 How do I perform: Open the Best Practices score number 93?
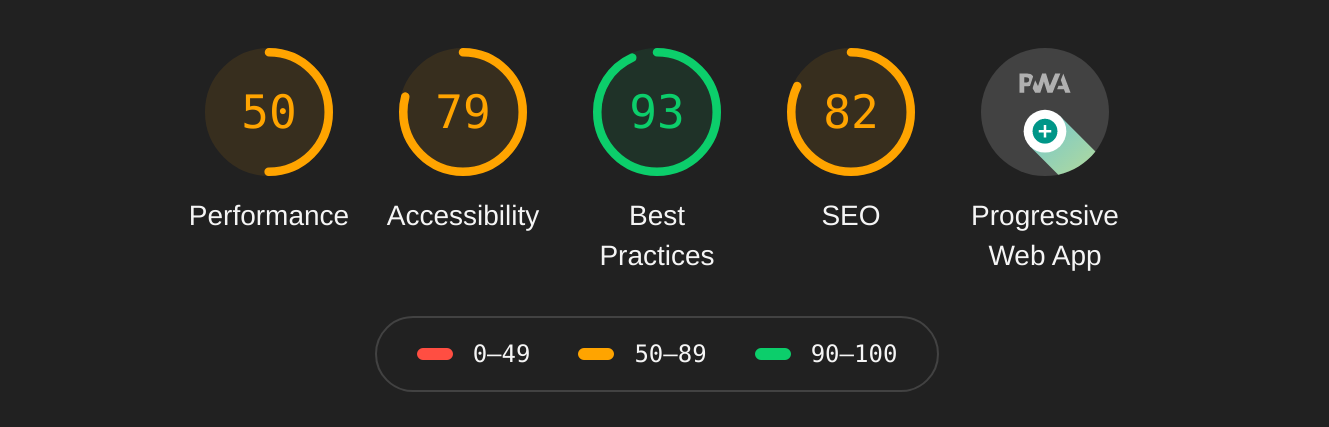click(657, 112)
